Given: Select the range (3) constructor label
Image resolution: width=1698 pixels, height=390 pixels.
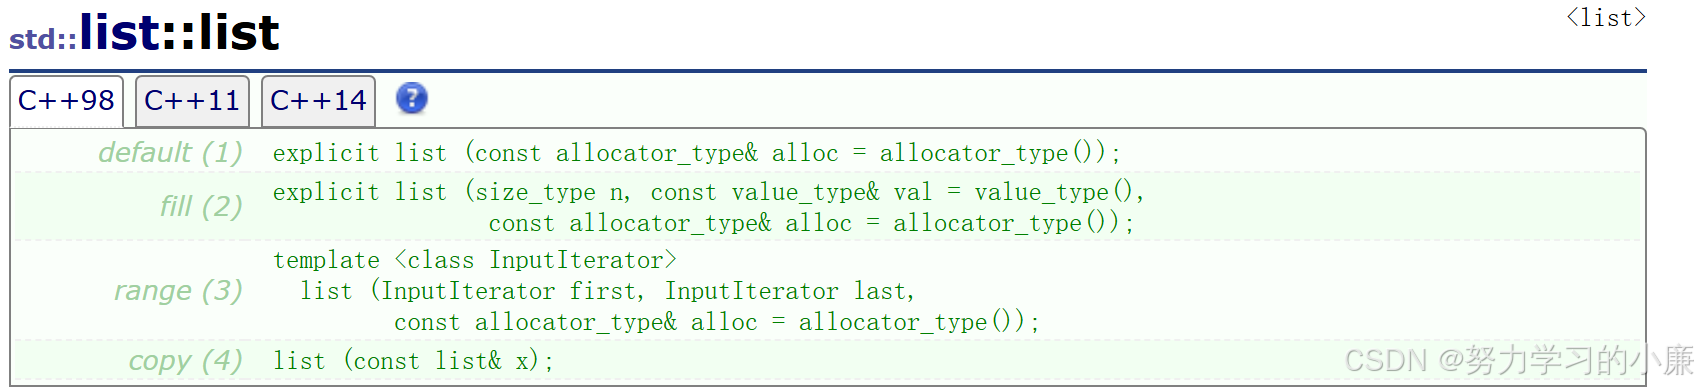Looking at the screenshot, I should pyautogui.click(x=178, y=290).
